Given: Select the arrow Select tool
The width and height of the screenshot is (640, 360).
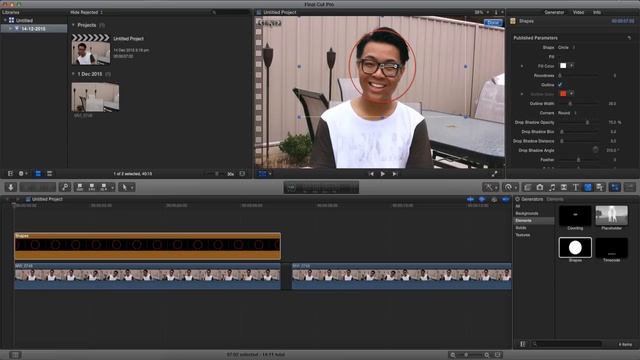Looking at the screenshot, I should pyautogui.click(x=124, y=187).
